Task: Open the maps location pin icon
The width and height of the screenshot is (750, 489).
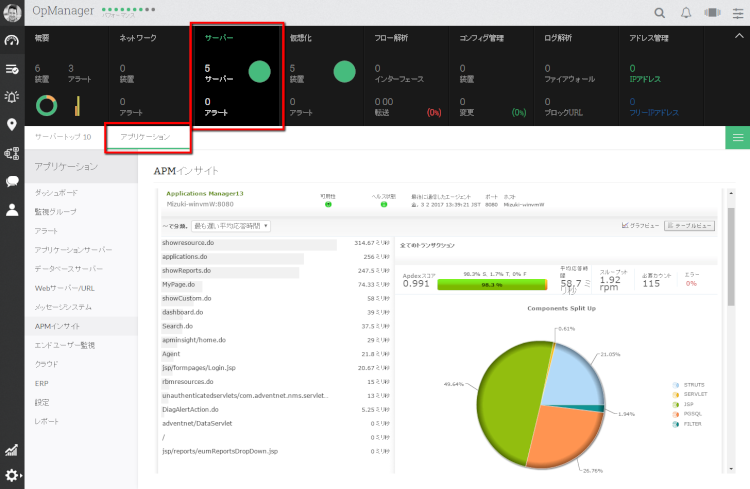Action: click(x=12, y=125)
